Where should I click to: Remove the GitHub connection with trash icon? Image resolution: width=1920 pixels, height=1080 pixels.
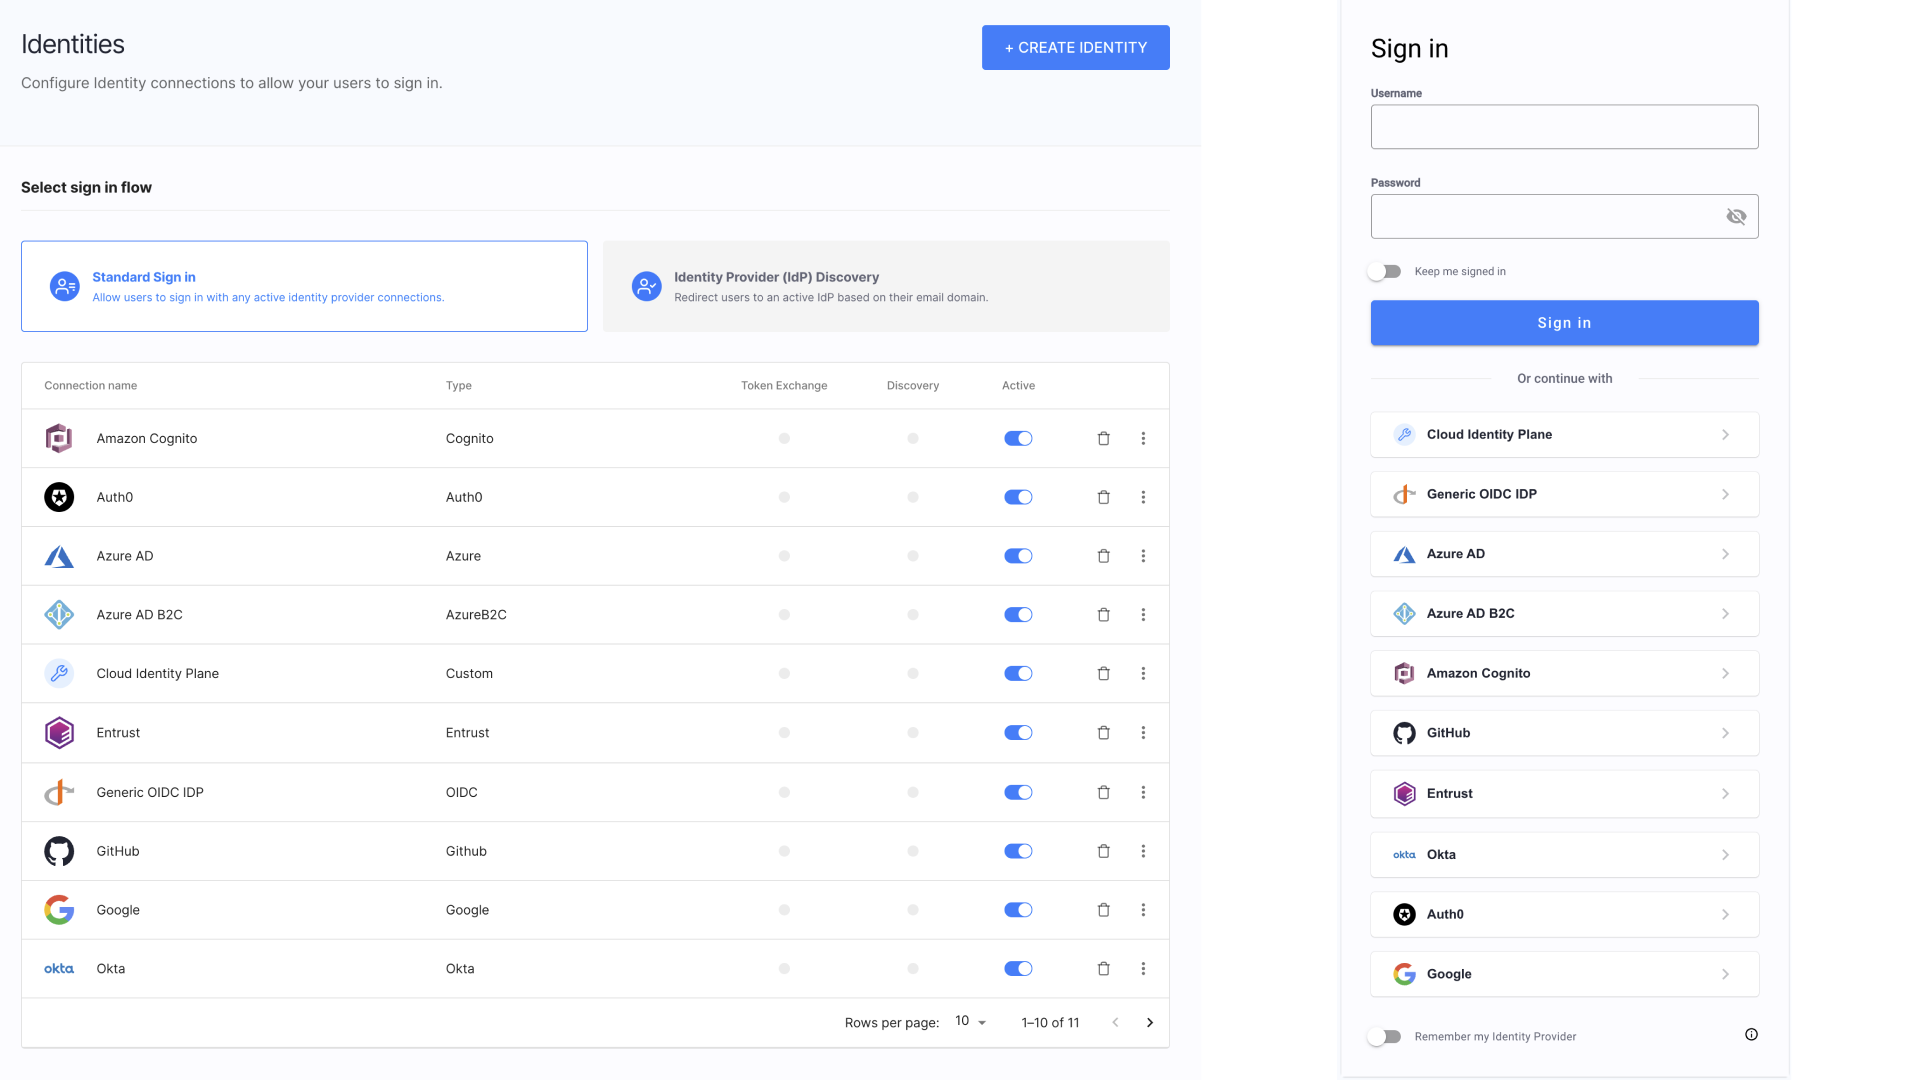click(1104, 851)
